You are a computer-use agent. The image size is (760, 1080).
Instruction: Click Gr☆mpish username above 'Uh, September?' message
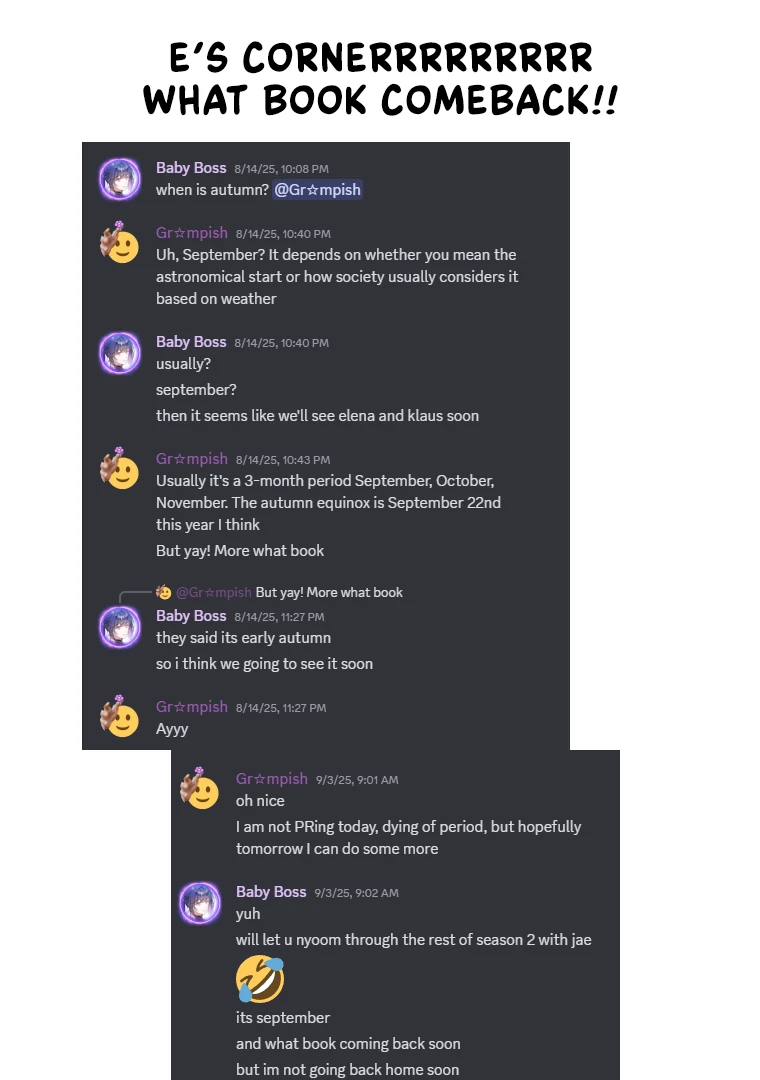click(x=192, y=233)
